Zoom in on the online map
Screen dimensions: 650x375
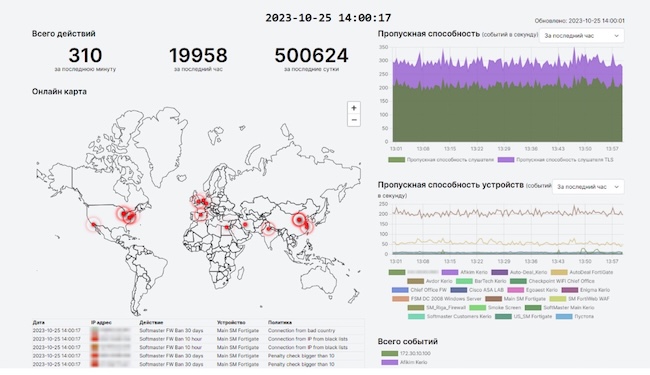click(354, 108)
